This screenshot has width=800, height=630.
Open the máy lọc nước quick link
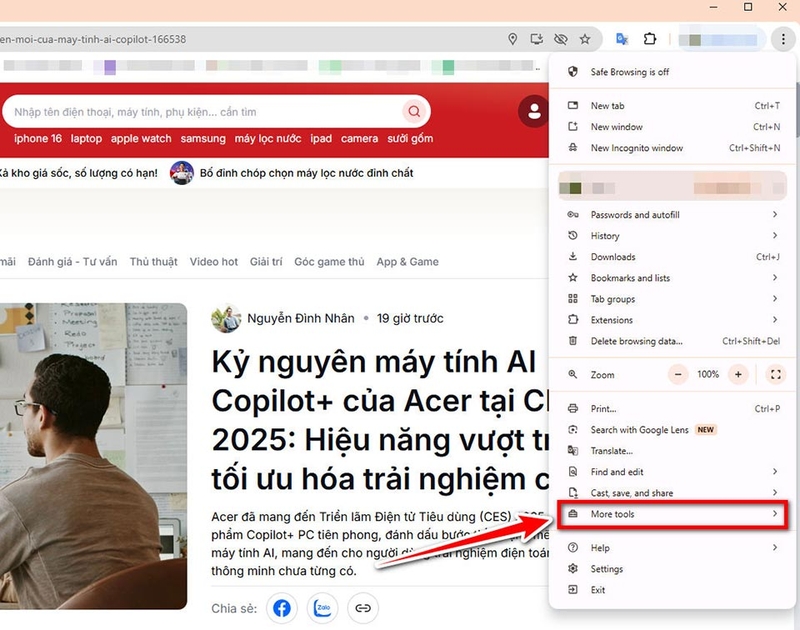pyautogui.click(x=268, y=138)
